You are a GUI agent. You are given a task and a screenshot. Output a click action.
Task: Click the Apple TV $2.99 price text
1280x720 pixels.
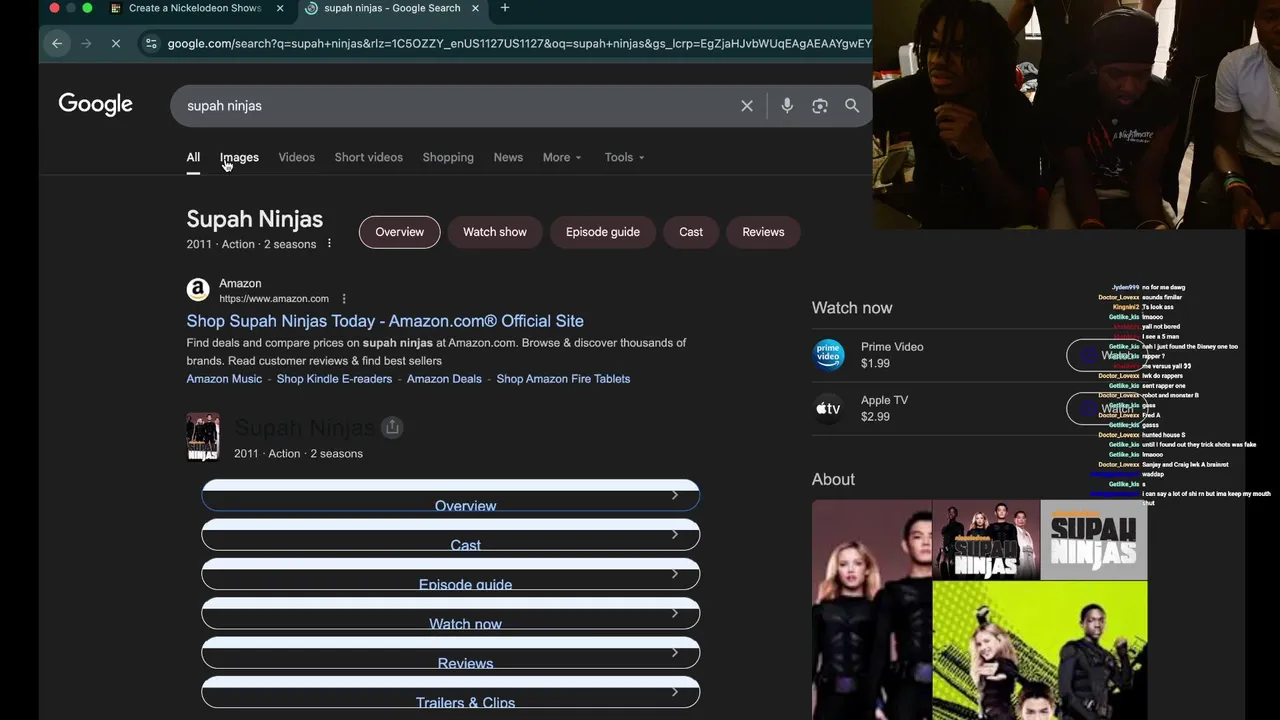(875, 417)
